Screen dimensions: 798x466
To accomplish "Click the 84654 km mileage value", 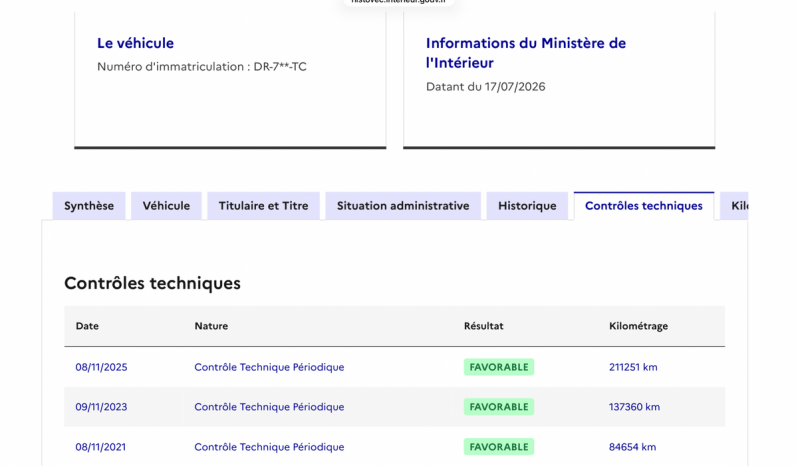I will [633, 447].
